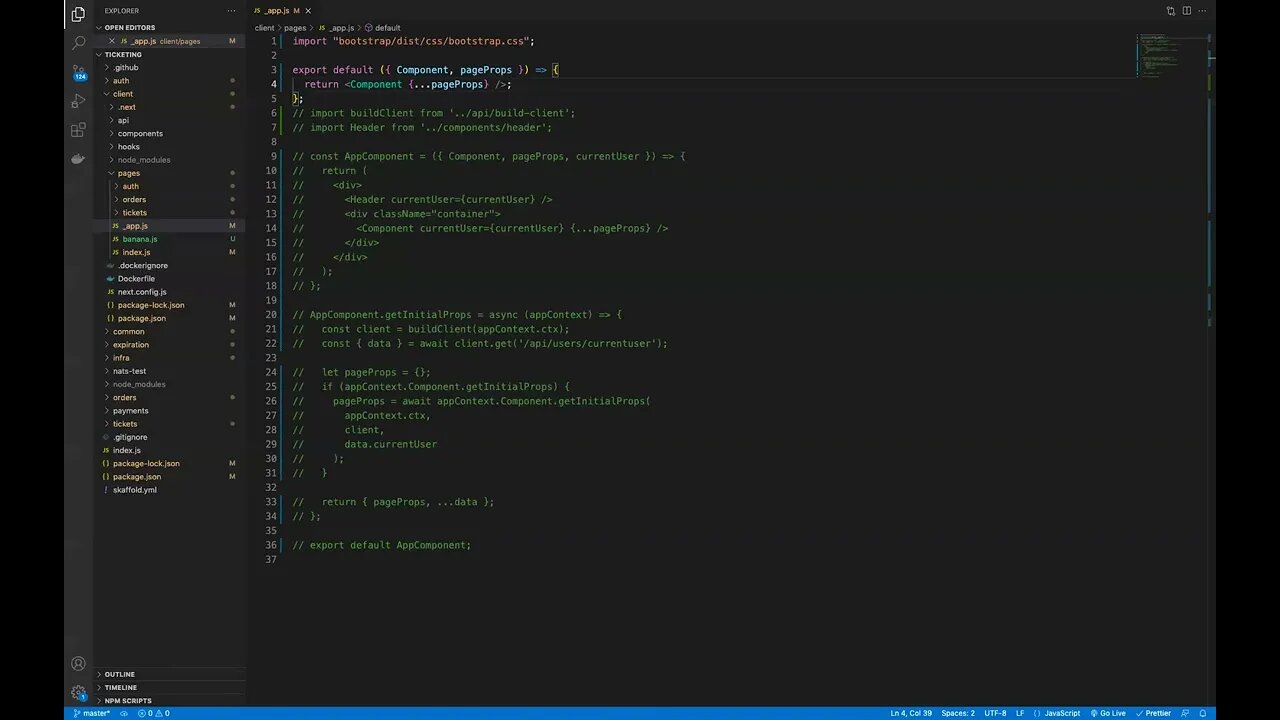1280x720 pixels.
Task: Click _app.js breadcrumb segment
Action: click(336, 28)
